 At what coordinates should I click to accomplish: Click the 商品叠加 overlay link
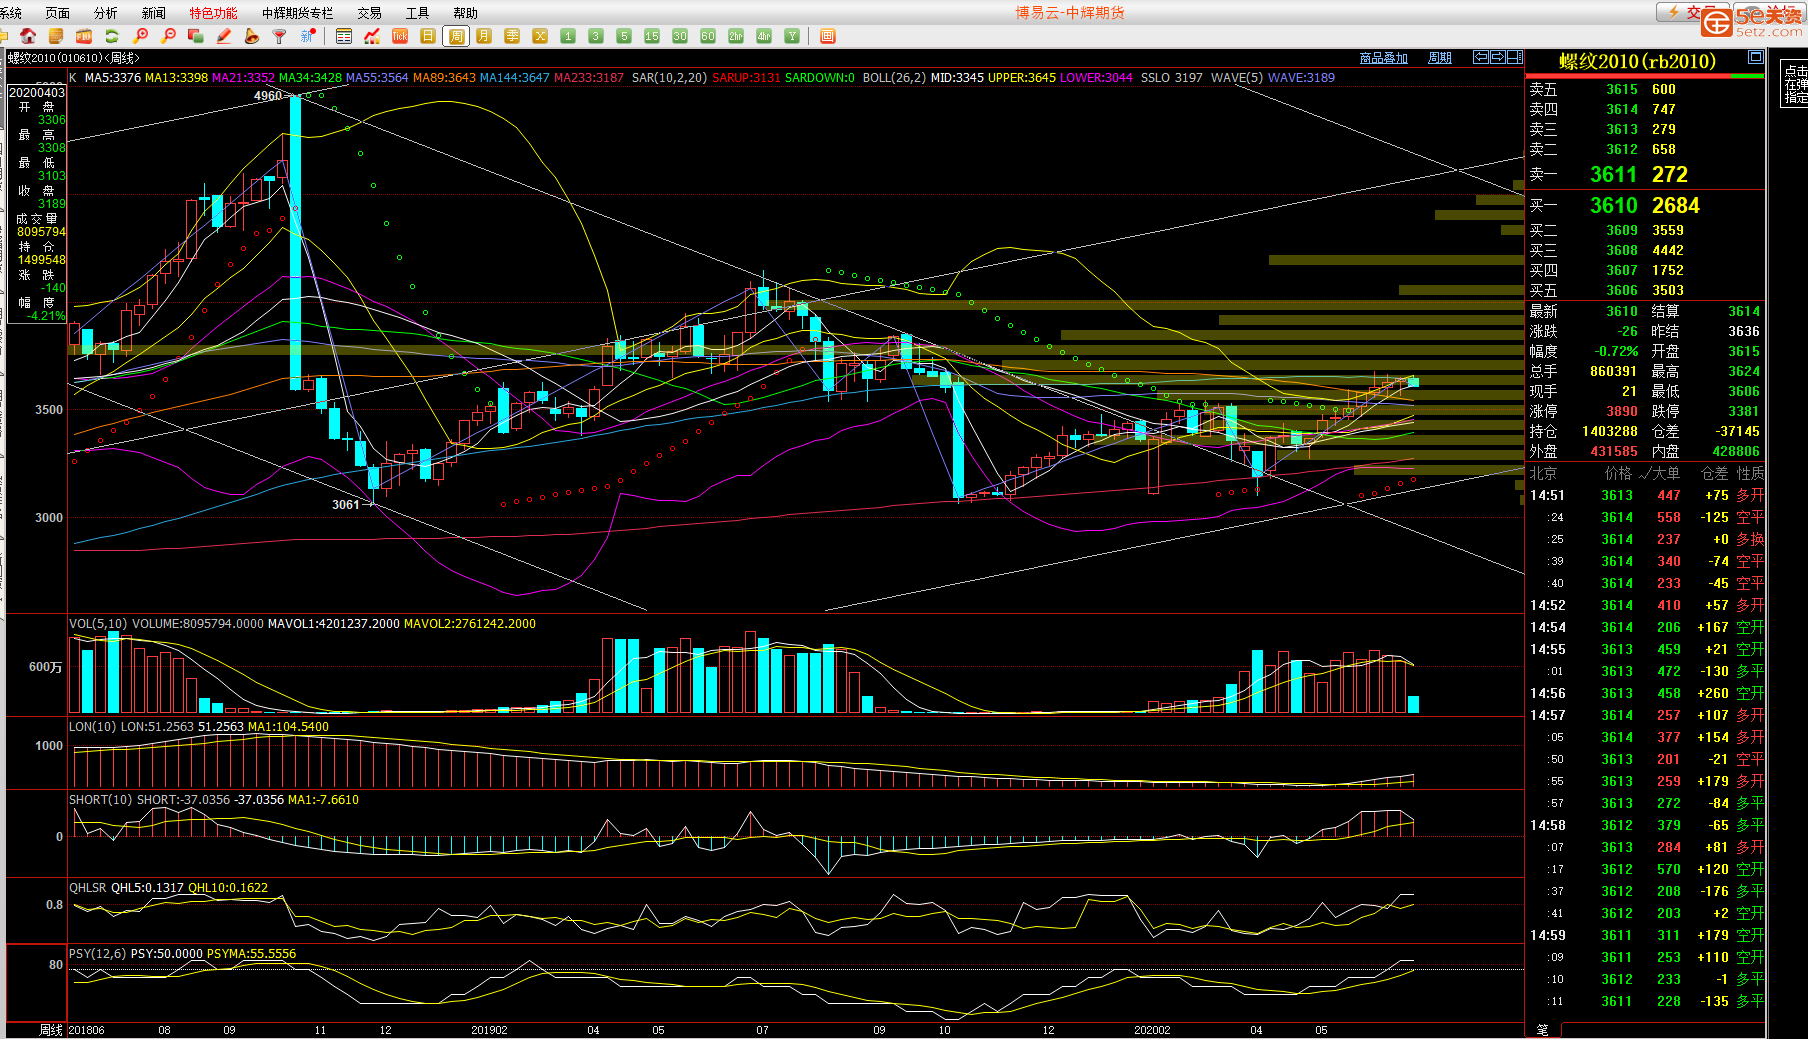point(1384,58)
